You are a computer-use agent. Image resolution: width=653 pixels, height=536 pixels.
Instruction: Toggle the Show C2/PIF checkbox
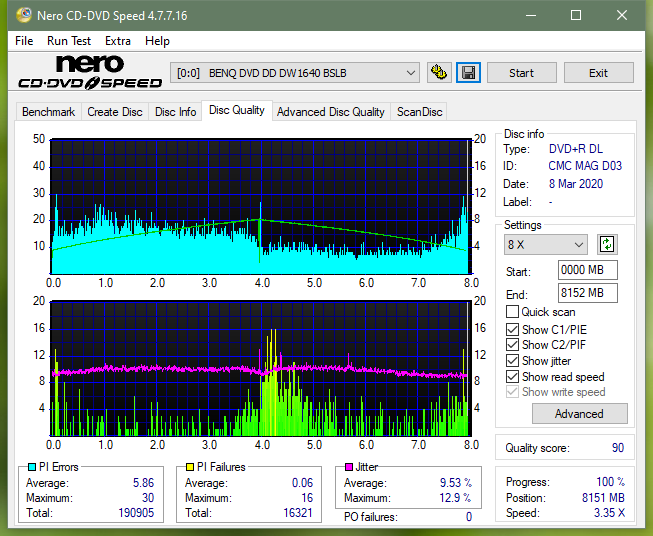pyautogui.click(x=512, y=345)
